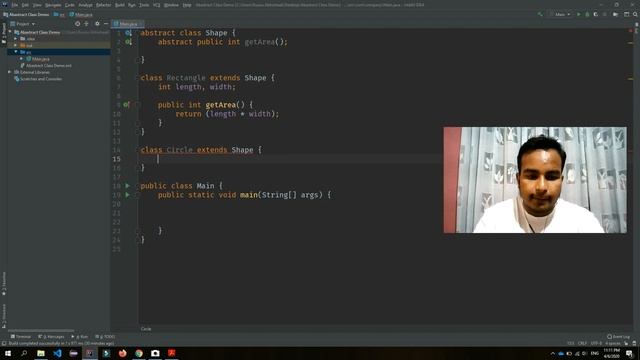The image size is (640, 360).
Task: Expand the out folder node
Action: pyautogui.click(x=16, y=45)
